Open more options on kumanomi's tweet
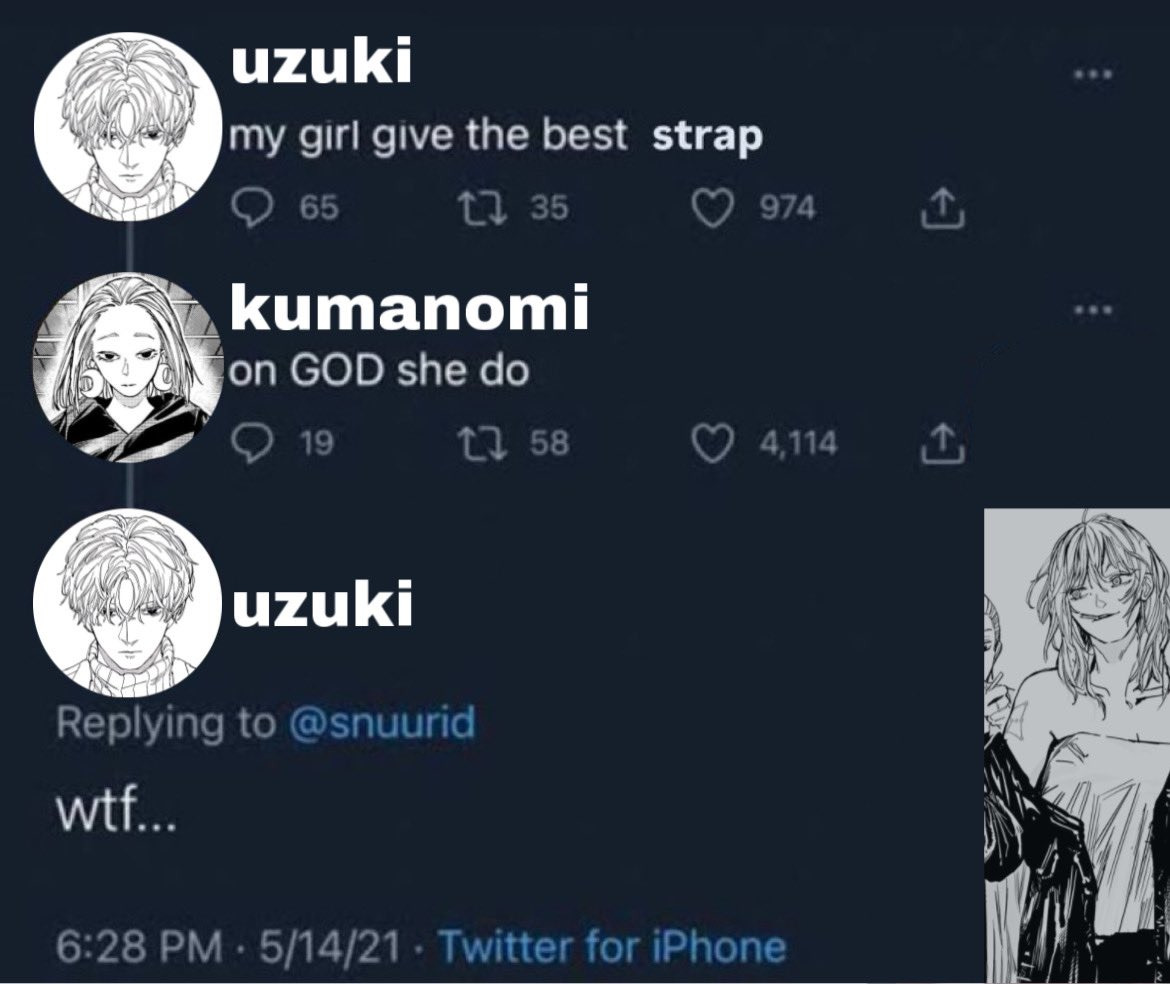Screen dimensions: 1170x984 1093,309
